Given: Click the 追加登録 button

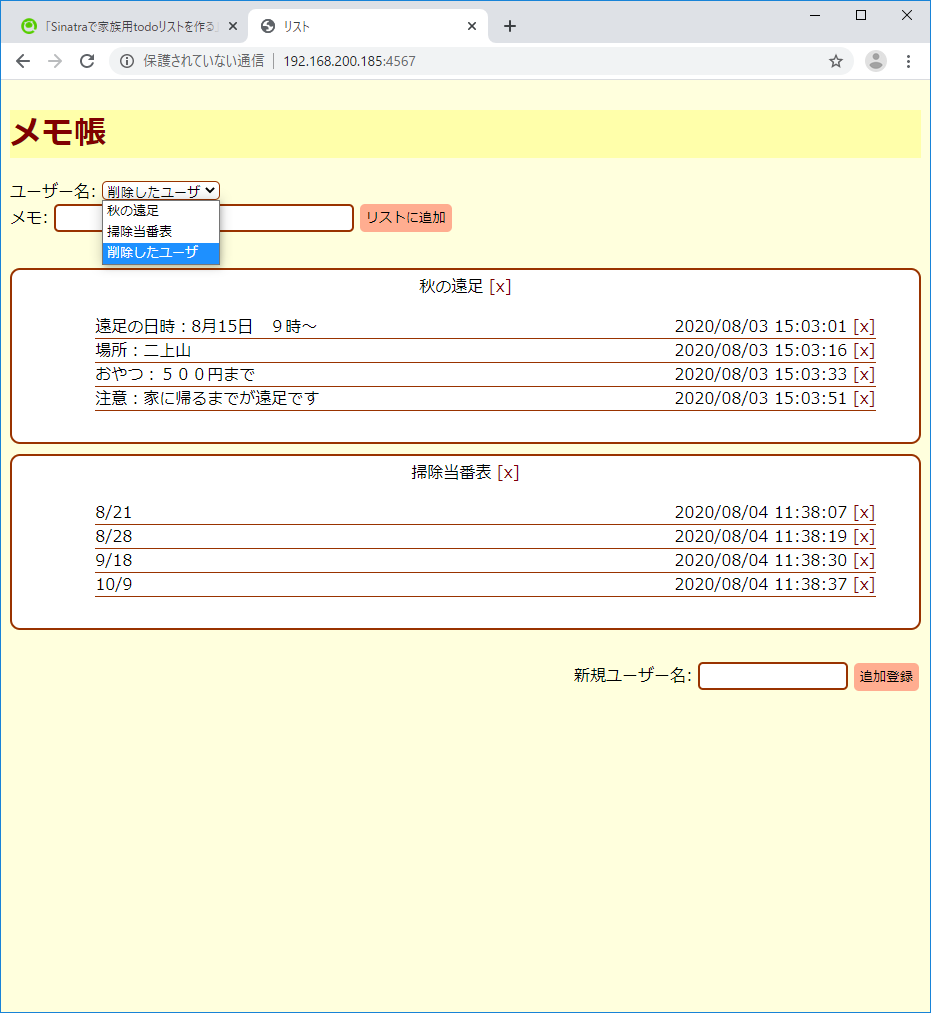Looking at the screenshot, I should [886, 676].
